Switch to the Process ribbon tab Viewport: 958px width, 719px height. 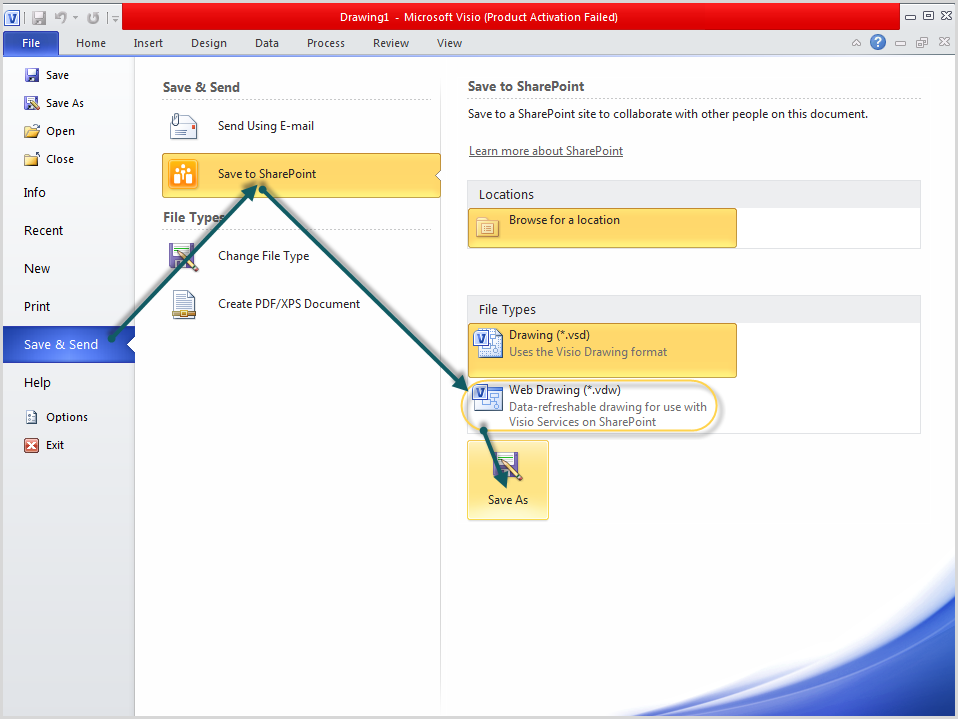326,43
